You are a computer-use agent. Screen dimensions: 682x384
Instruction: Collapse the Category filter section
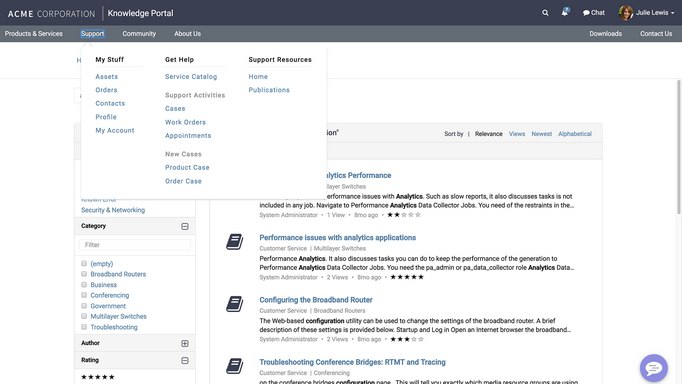[185, 227]
